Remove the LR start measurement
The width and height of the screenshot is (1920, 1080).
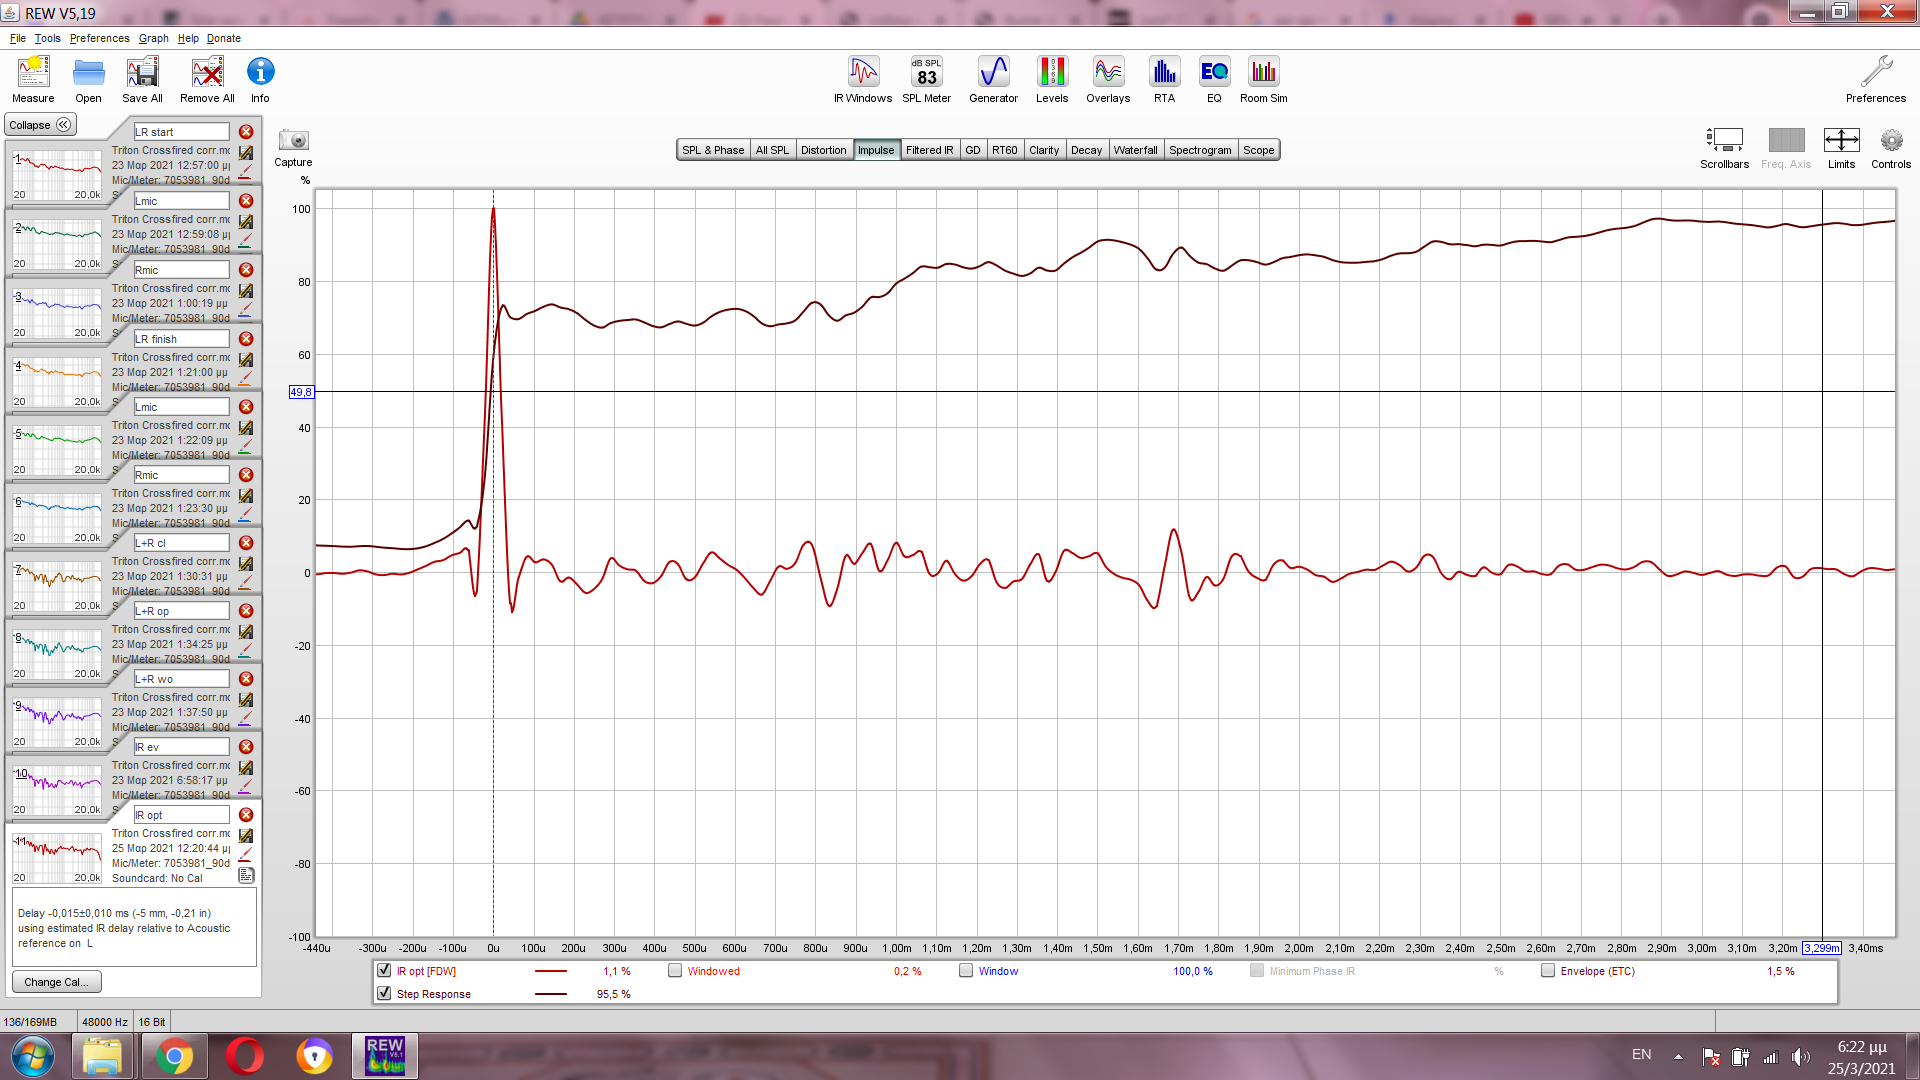(246, 132)
